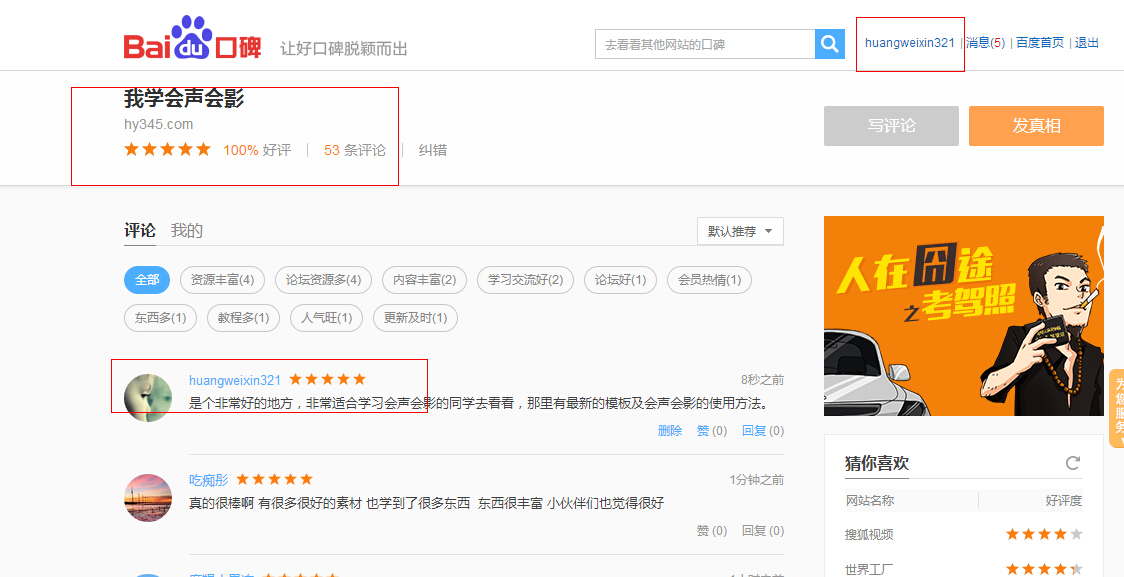The height and width of the screenshot is (577, 1124).
Task: Click 回复 (0) on 吃痴彤's comment
Action: coord(763,531)
